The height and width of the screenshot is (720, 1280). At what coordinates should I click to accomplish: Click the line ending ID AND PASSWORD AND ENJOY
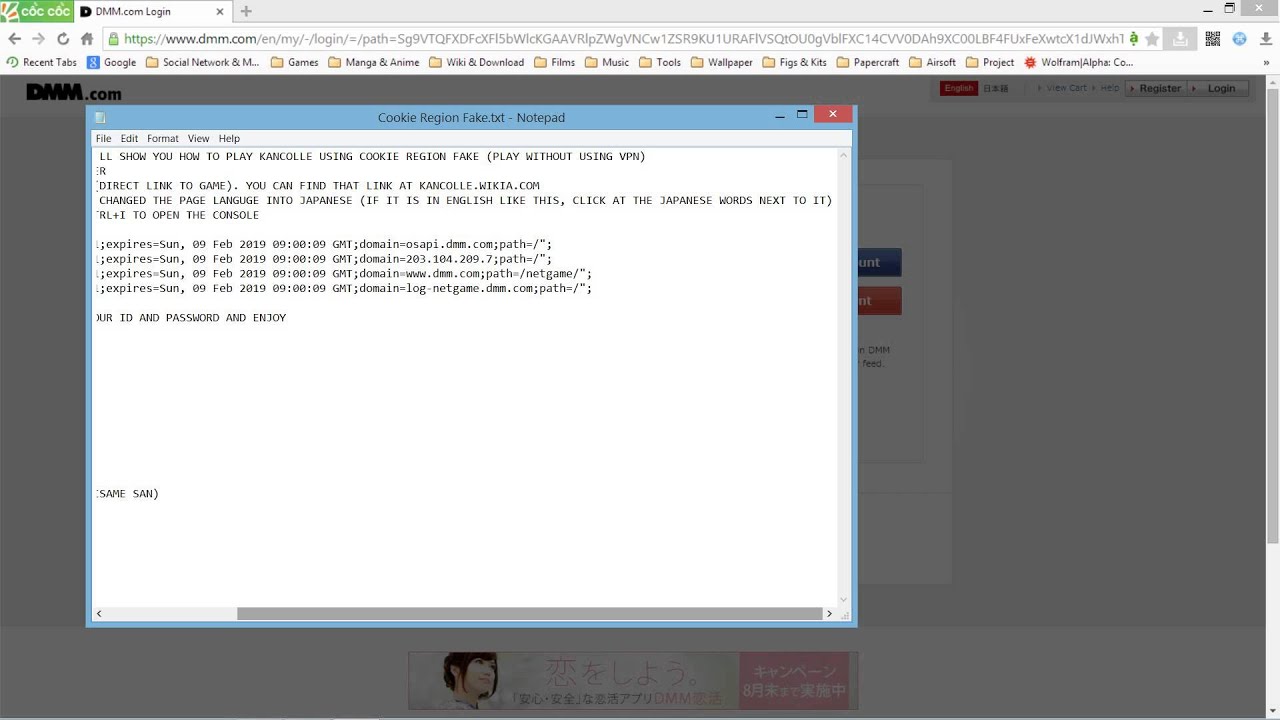191,318
